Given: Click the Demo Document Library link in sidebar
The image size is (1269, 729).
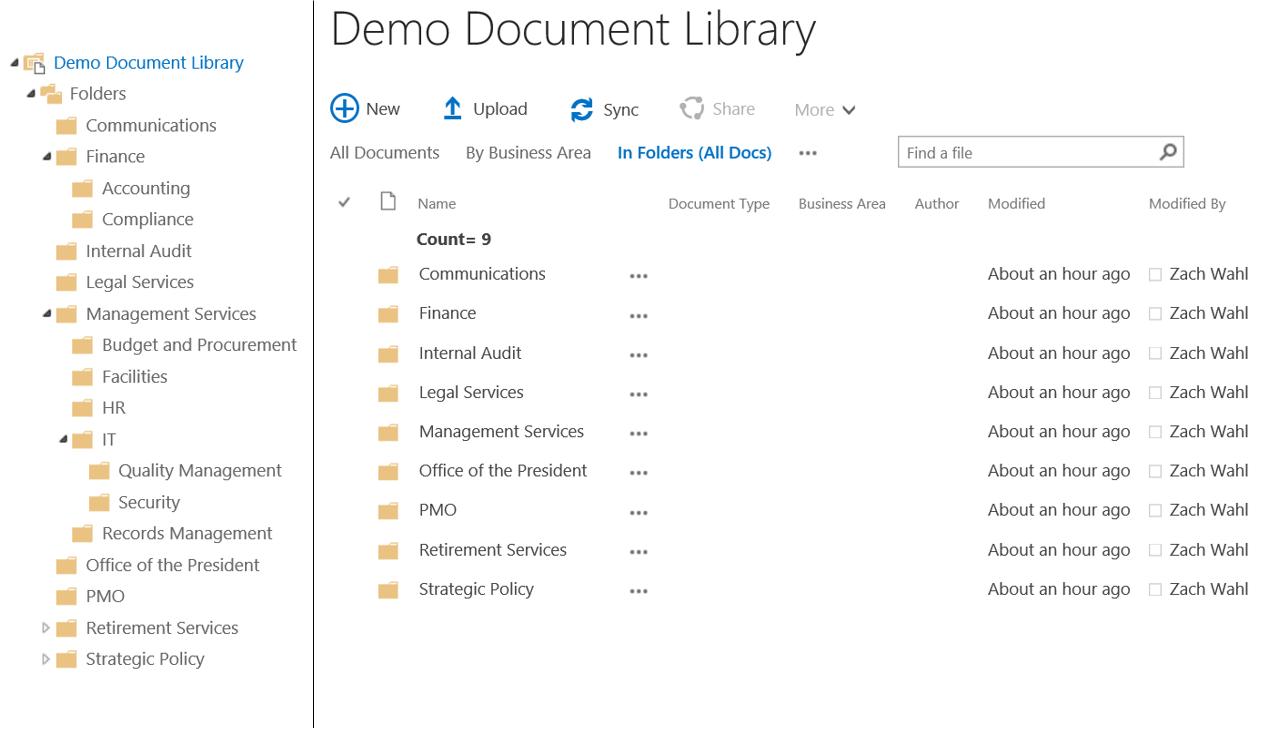Looking at the screenshot, I should 148,62.
